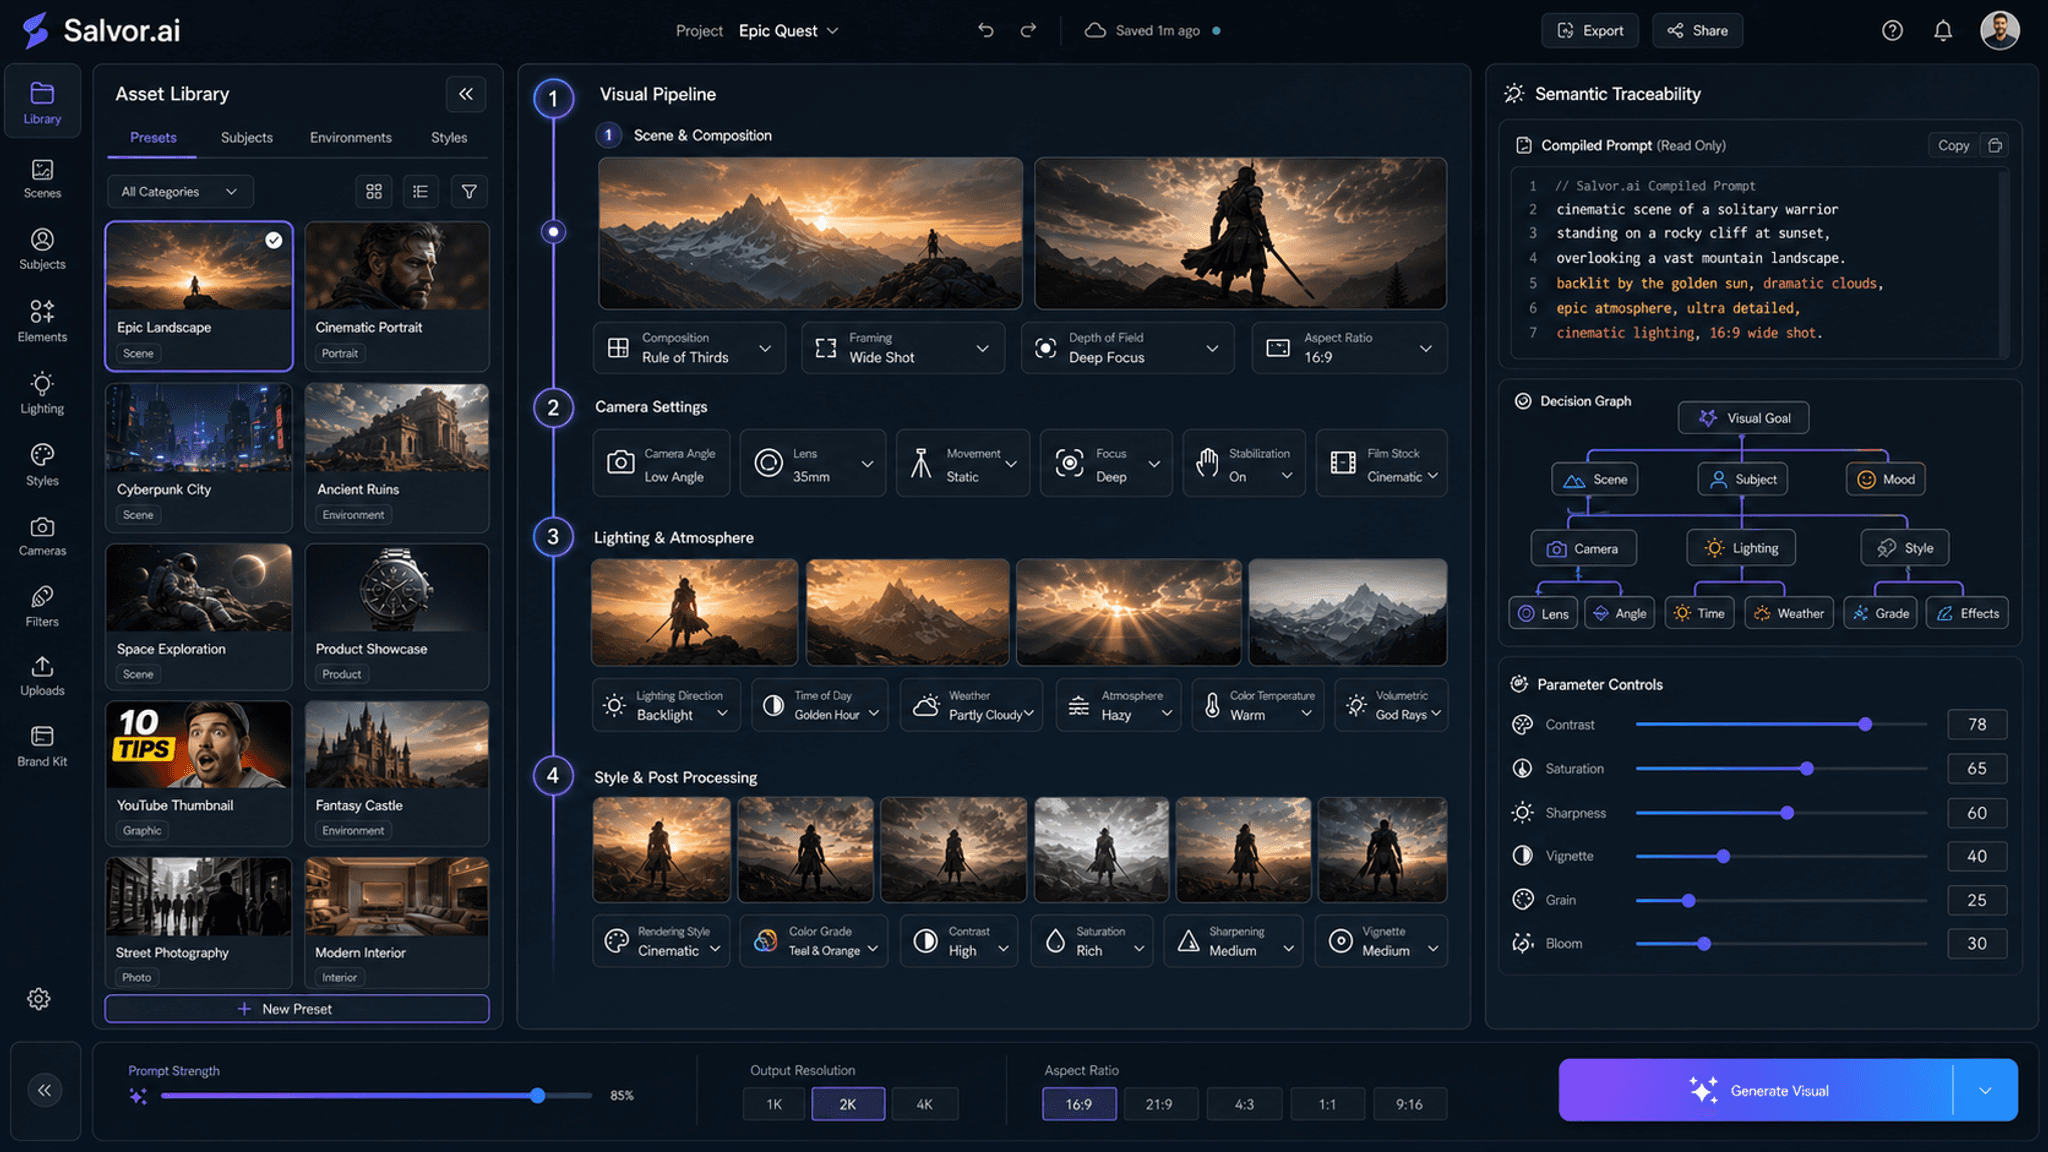Redo the last action
This screenshot has width=2048, height=1152.
pyautogui.click(x=1028, y=30)
